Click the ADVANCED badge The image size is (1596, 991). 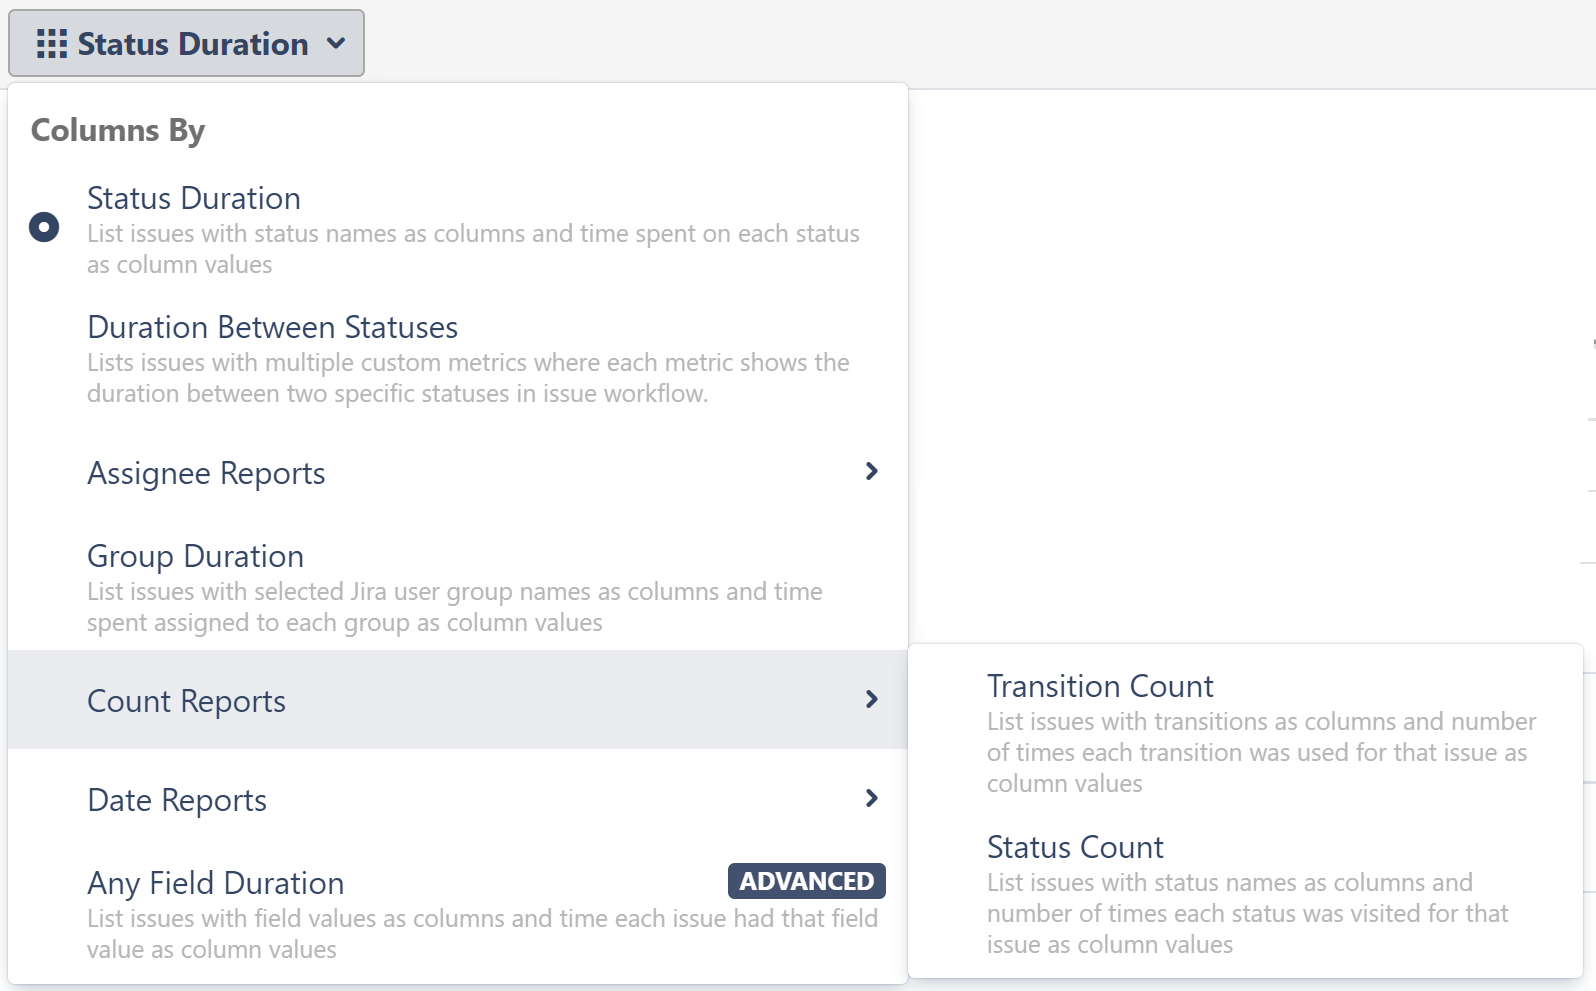coord(806,881)
